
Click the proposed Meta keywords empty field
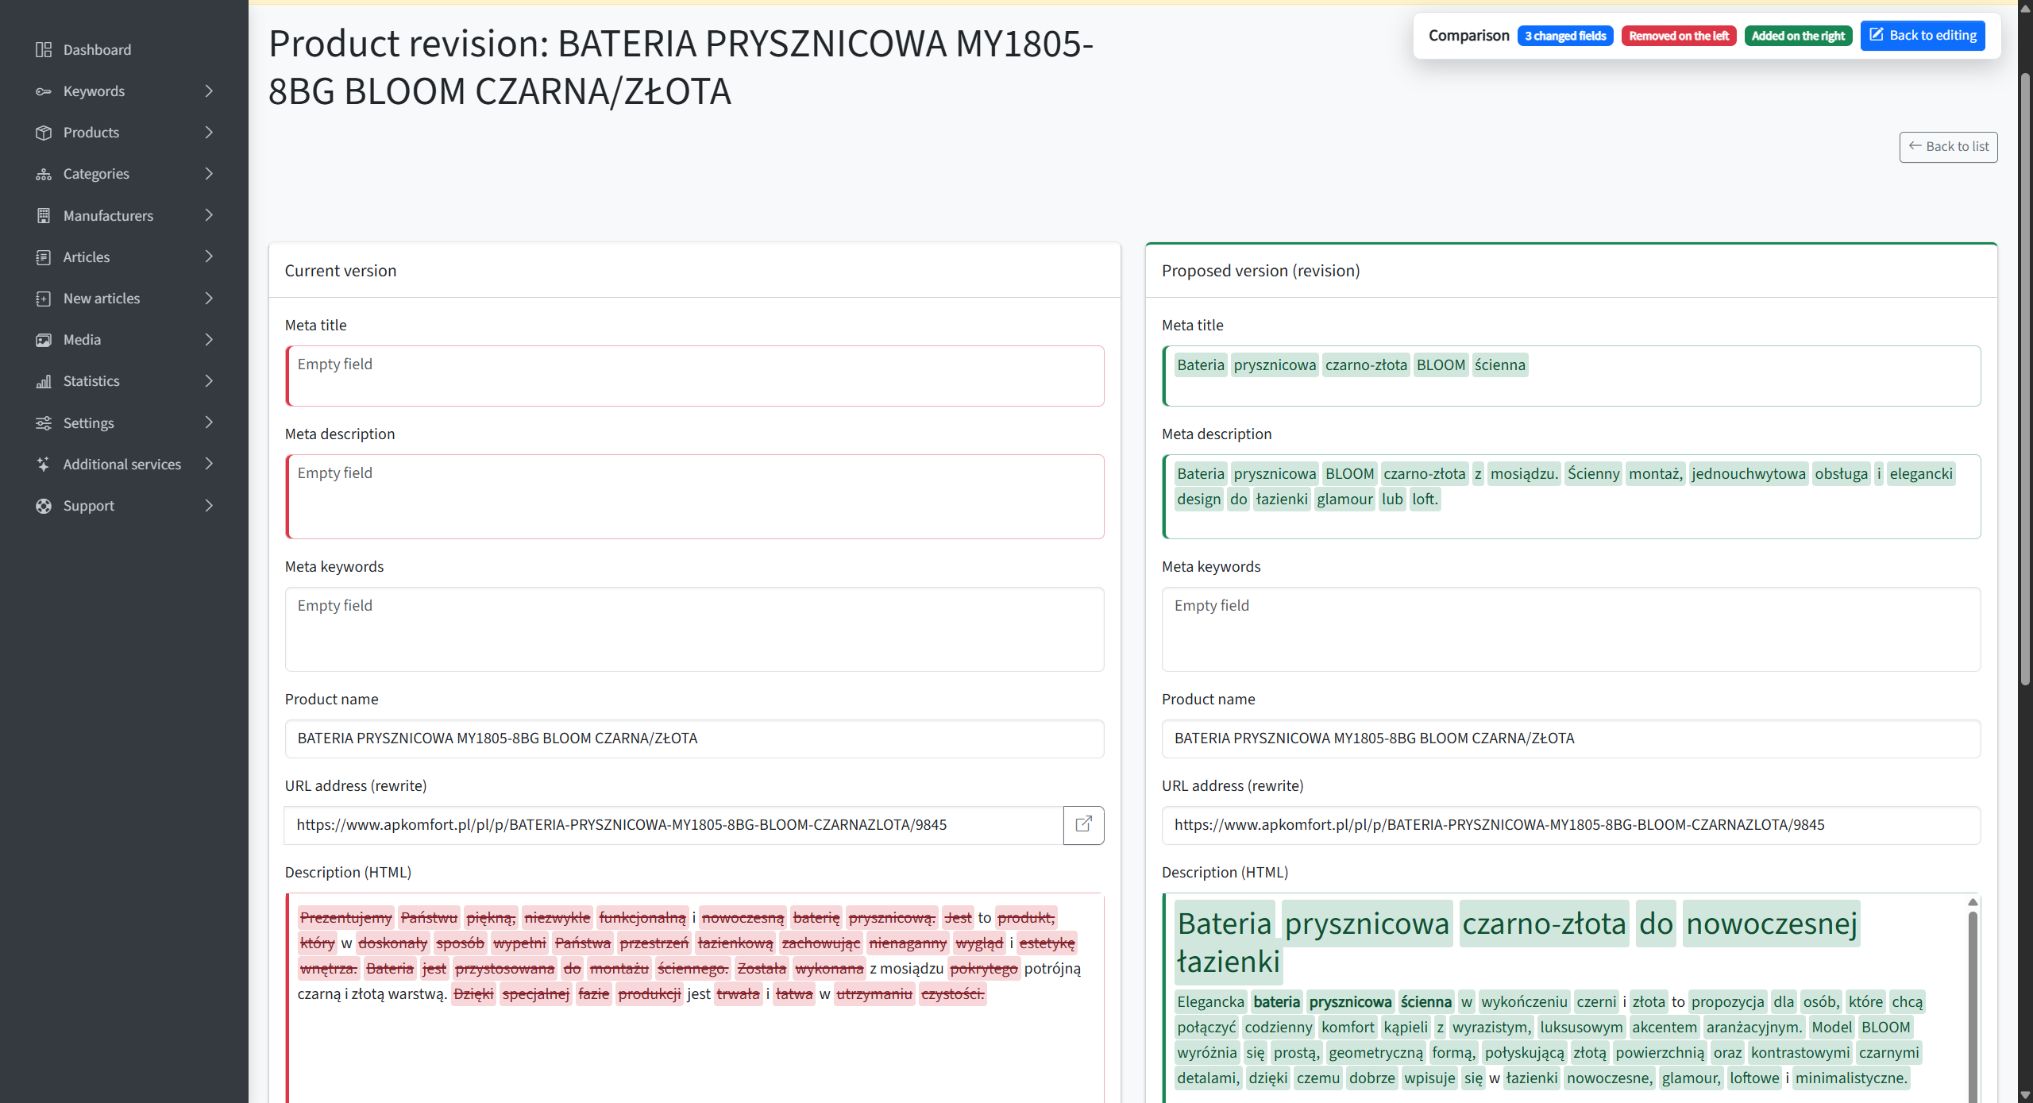click(1571, 629)
